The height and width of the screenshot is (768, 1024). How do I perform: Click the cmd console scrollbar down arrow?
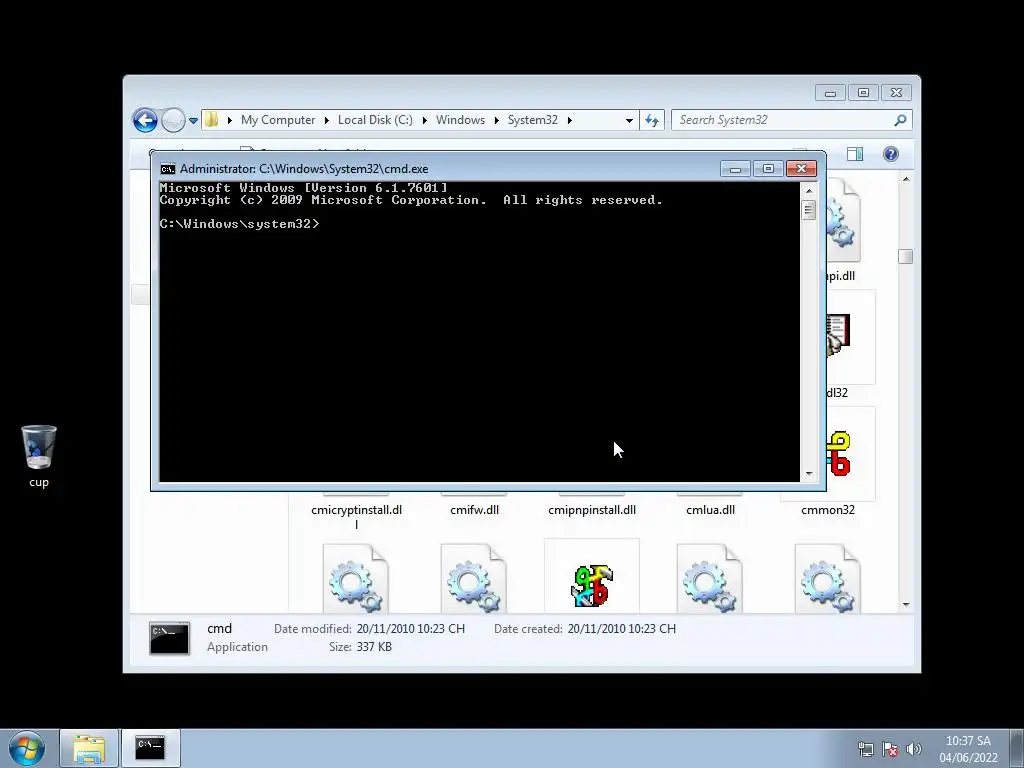pos(808,474)
